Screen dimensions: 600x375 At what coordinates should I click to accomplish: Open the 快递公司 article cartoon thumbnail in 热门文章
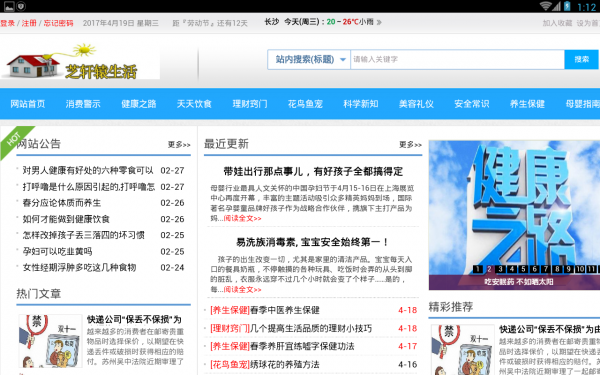pos(51,341)
